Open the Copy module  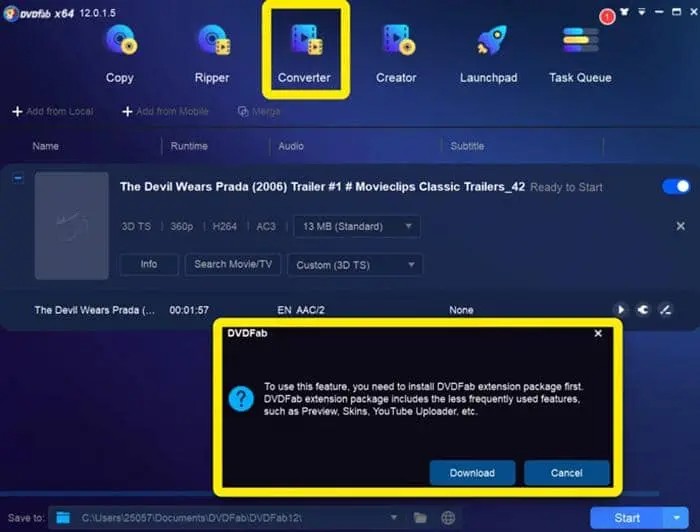(x=120, y=54)
